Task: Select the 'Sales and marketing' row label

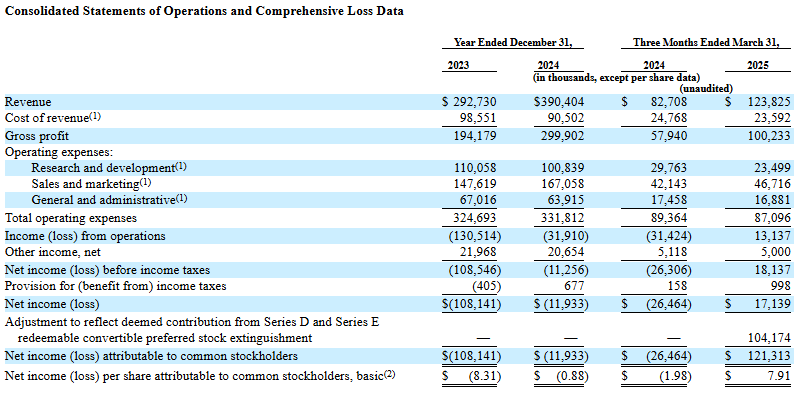Action: 91,183
